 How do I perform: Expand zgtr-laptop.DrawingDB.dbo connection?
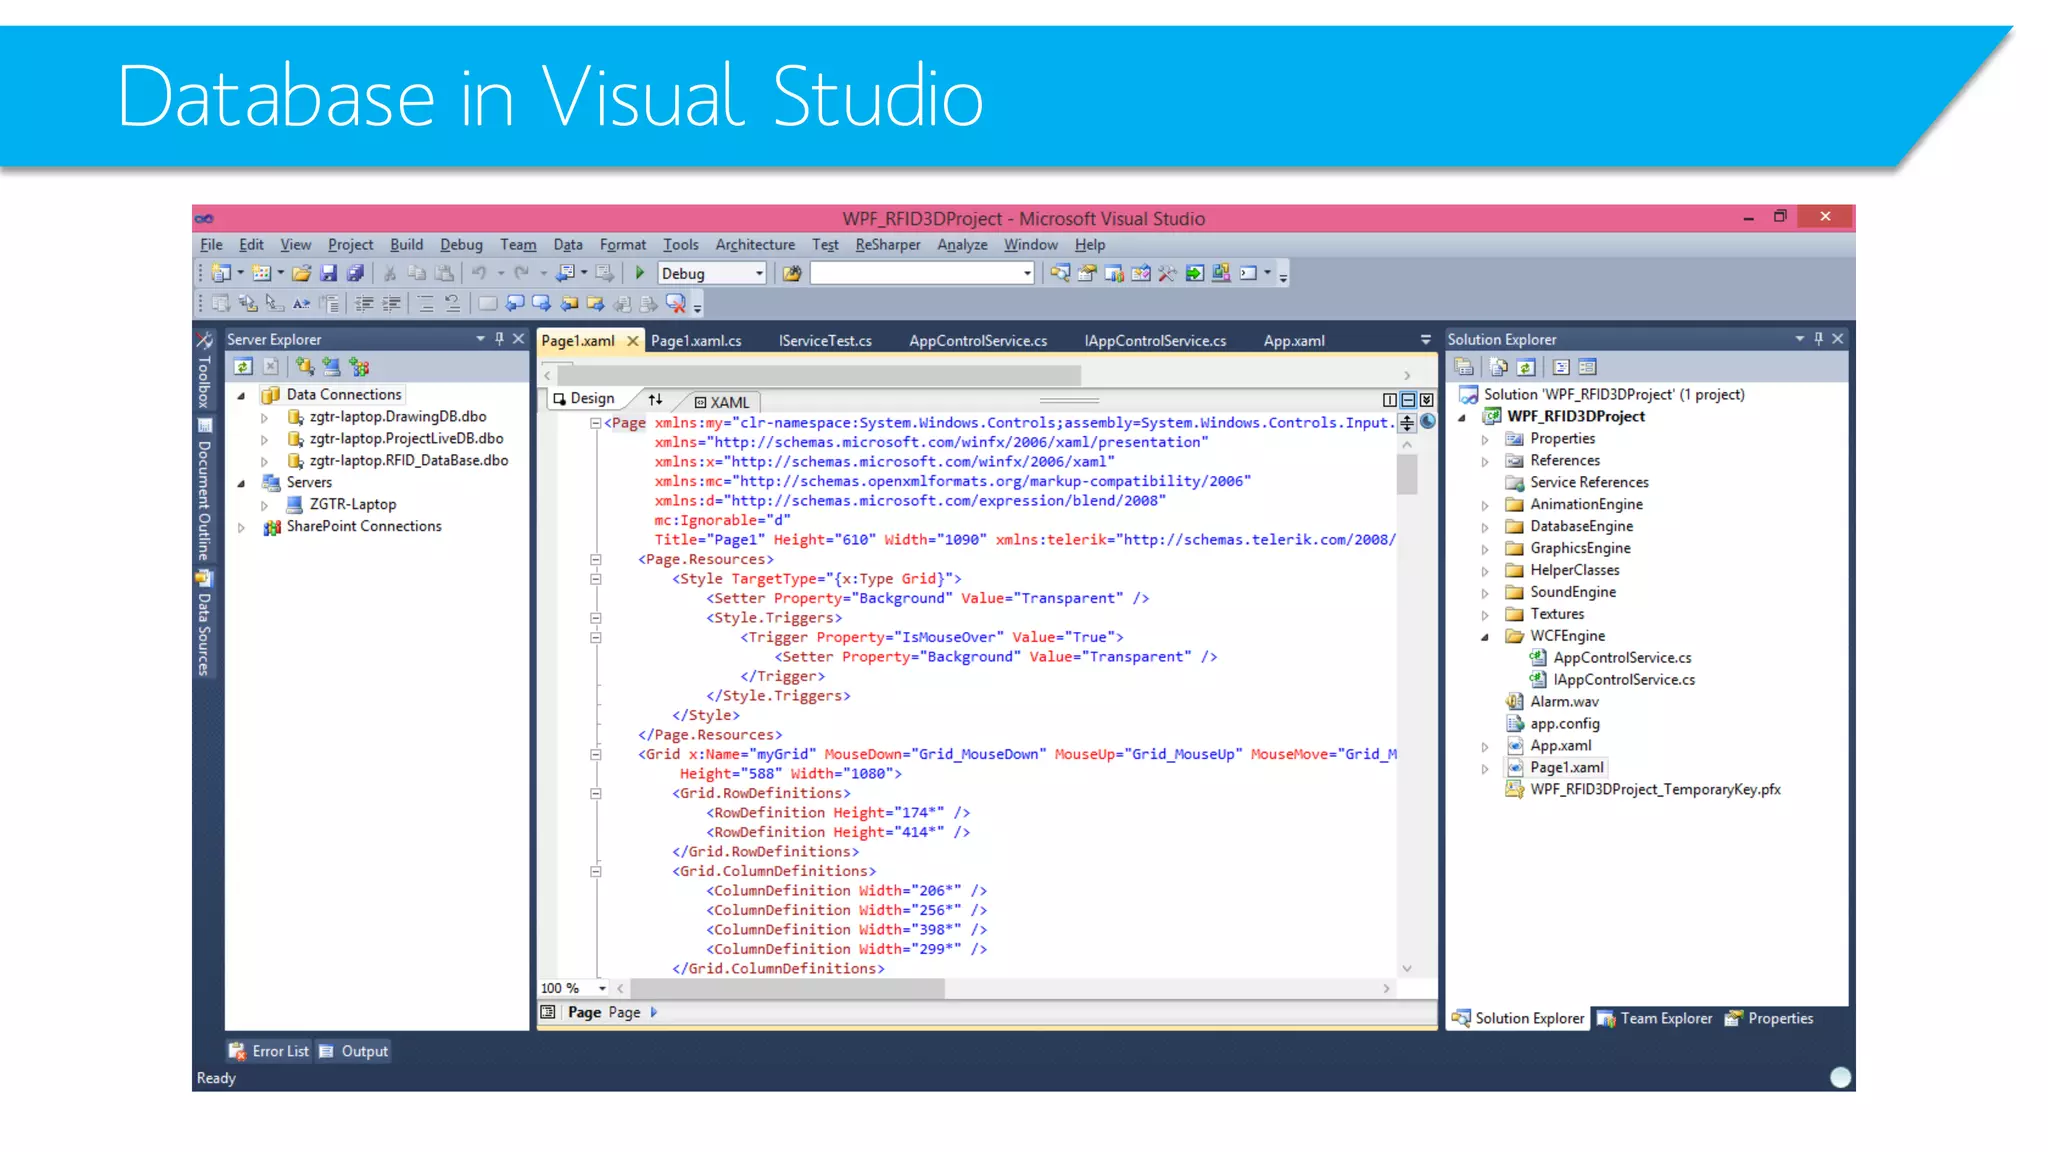264,417
